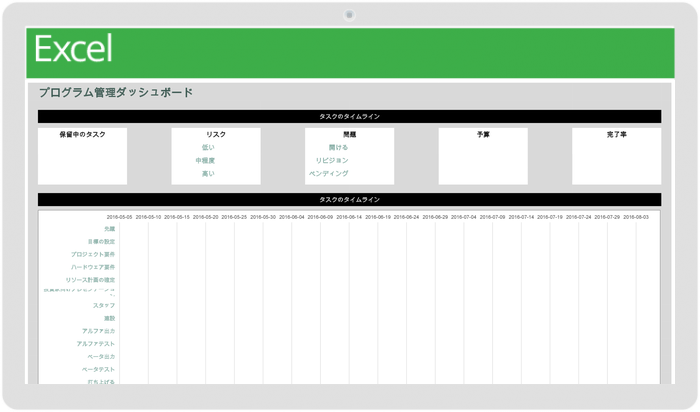Select the ペンディング issue label
700x412 pixels.
[329, 173]
